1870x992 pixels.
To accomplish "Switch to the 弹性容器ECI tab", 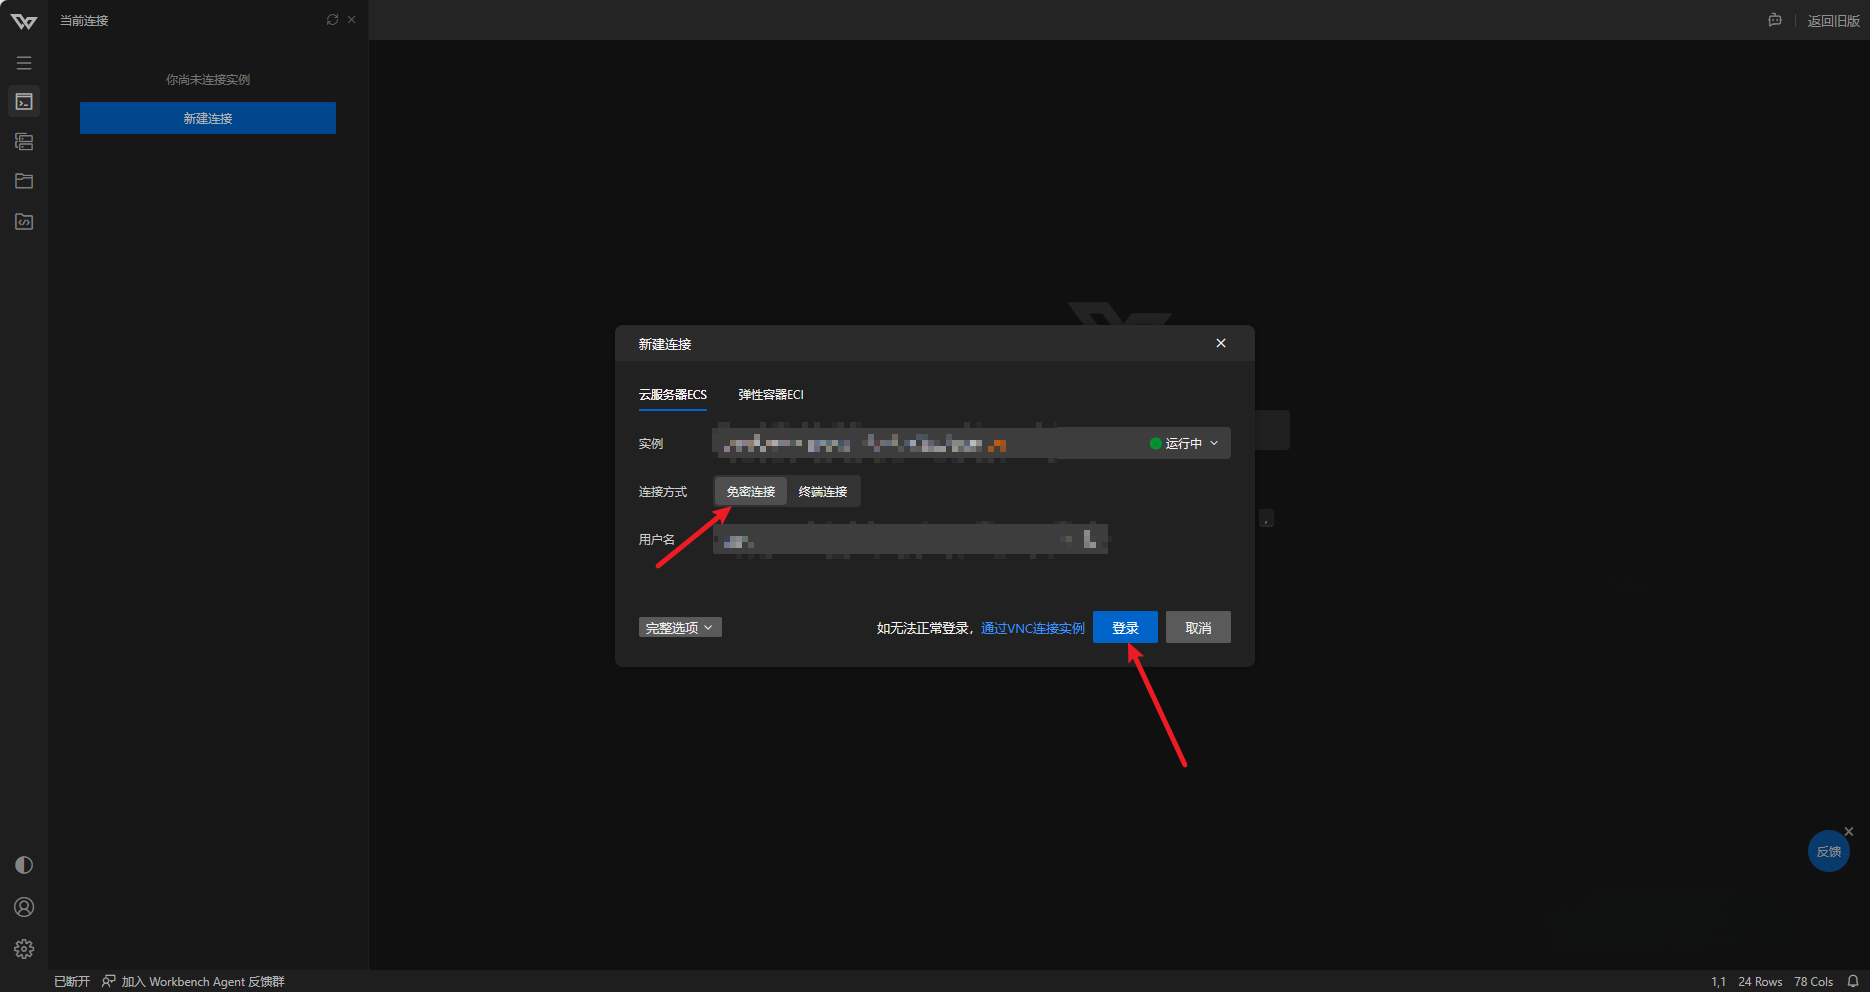I will coord(771,395).
